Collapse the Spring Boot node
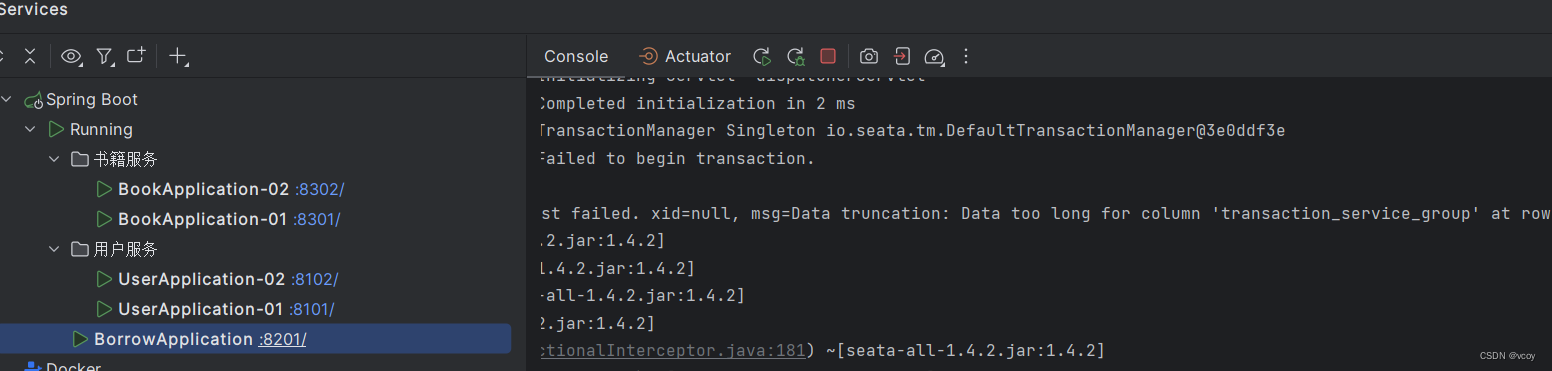1552x371 pixels. (8, 99)
